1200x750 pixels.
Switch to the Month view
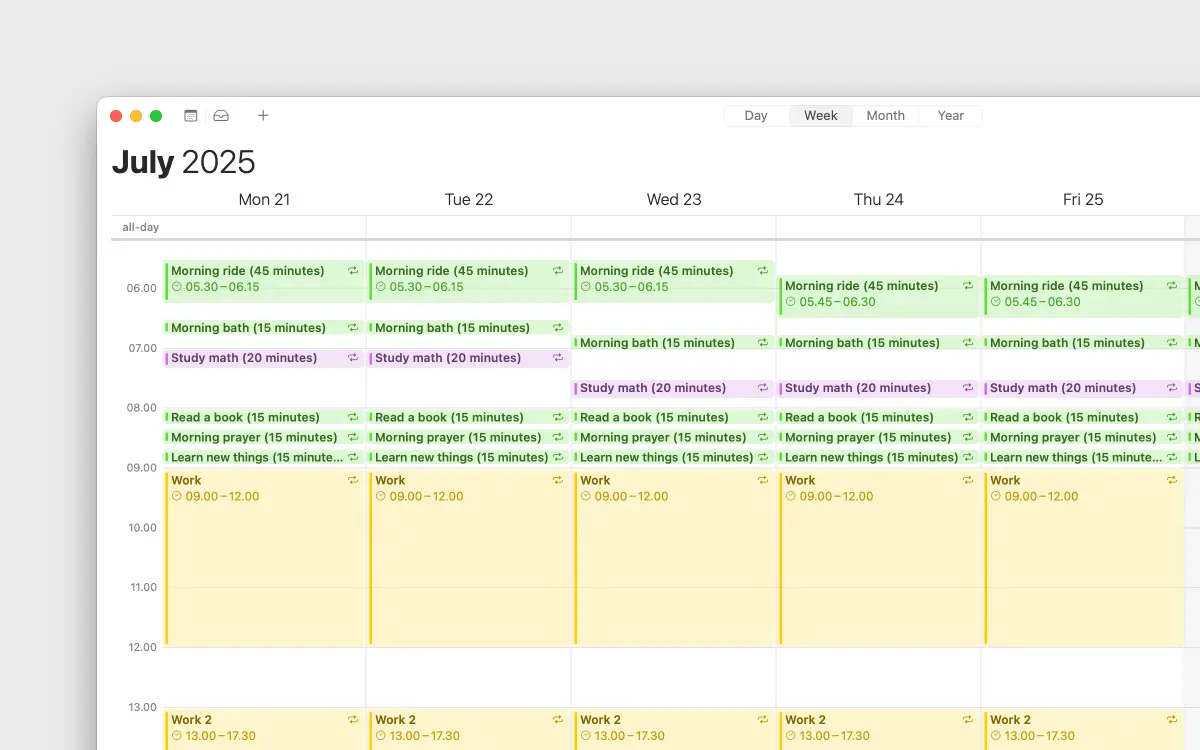[x=884, y=115]
